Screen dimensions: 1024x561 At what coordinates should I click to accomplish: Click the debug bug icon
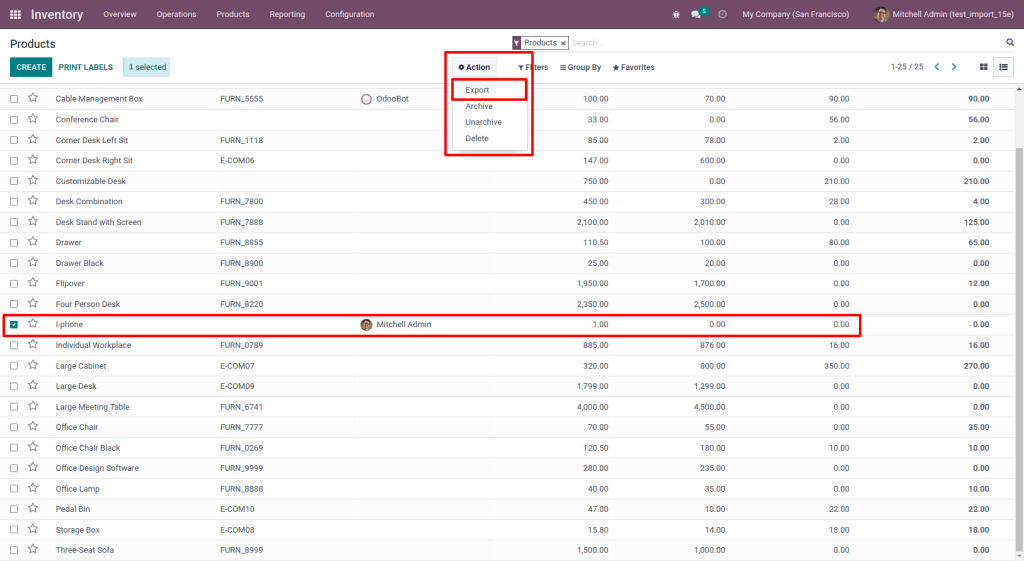point(676,14)
